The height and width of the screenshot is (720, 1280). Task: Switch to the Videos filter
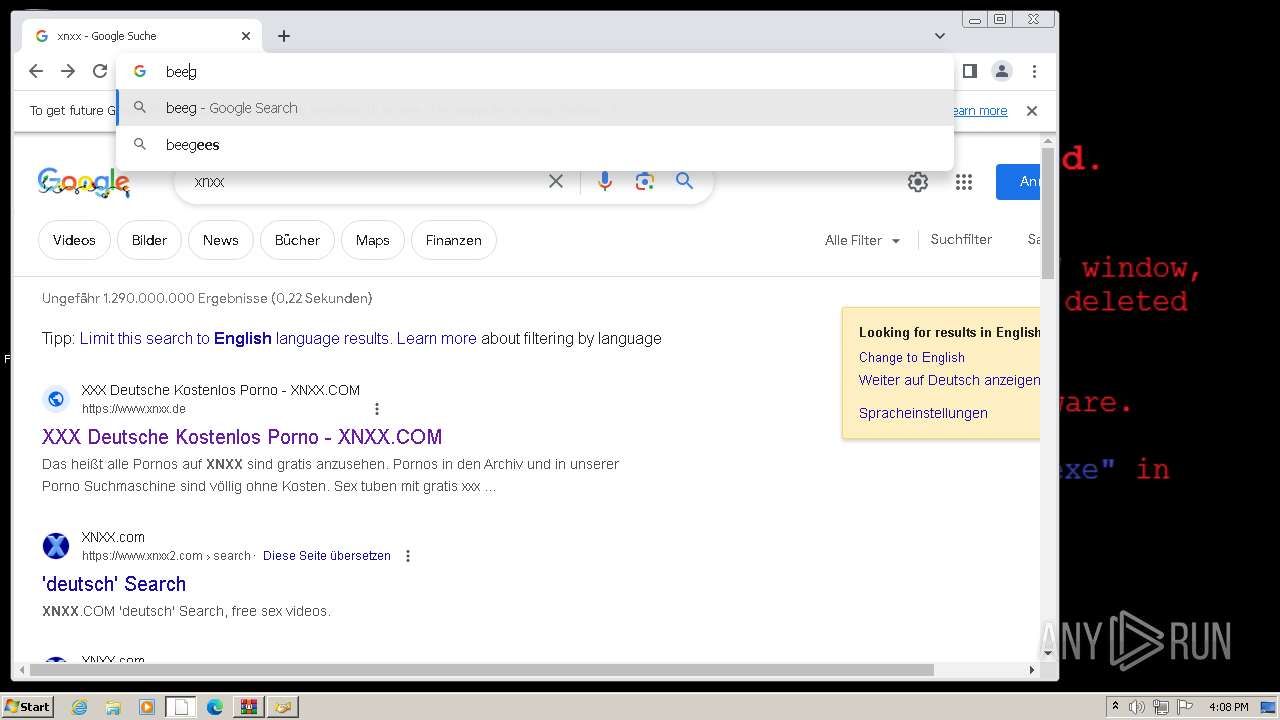tap(74, 240)
